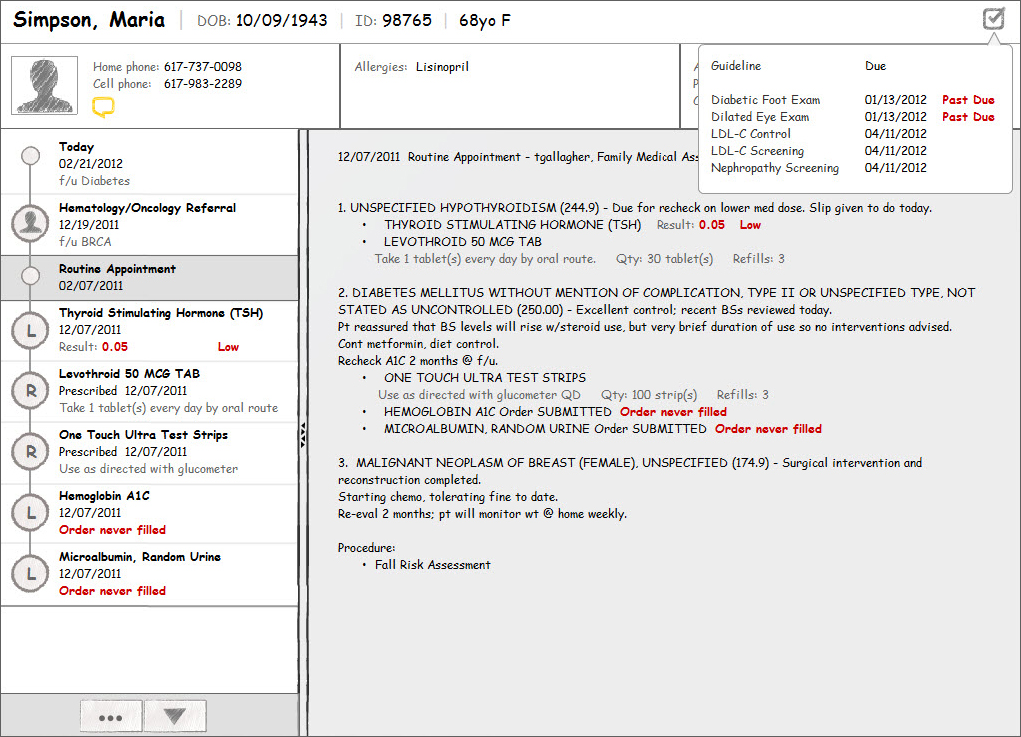Click Order never filled under Microalbumin entry
1021x737 pixels.
coord(112,591)
